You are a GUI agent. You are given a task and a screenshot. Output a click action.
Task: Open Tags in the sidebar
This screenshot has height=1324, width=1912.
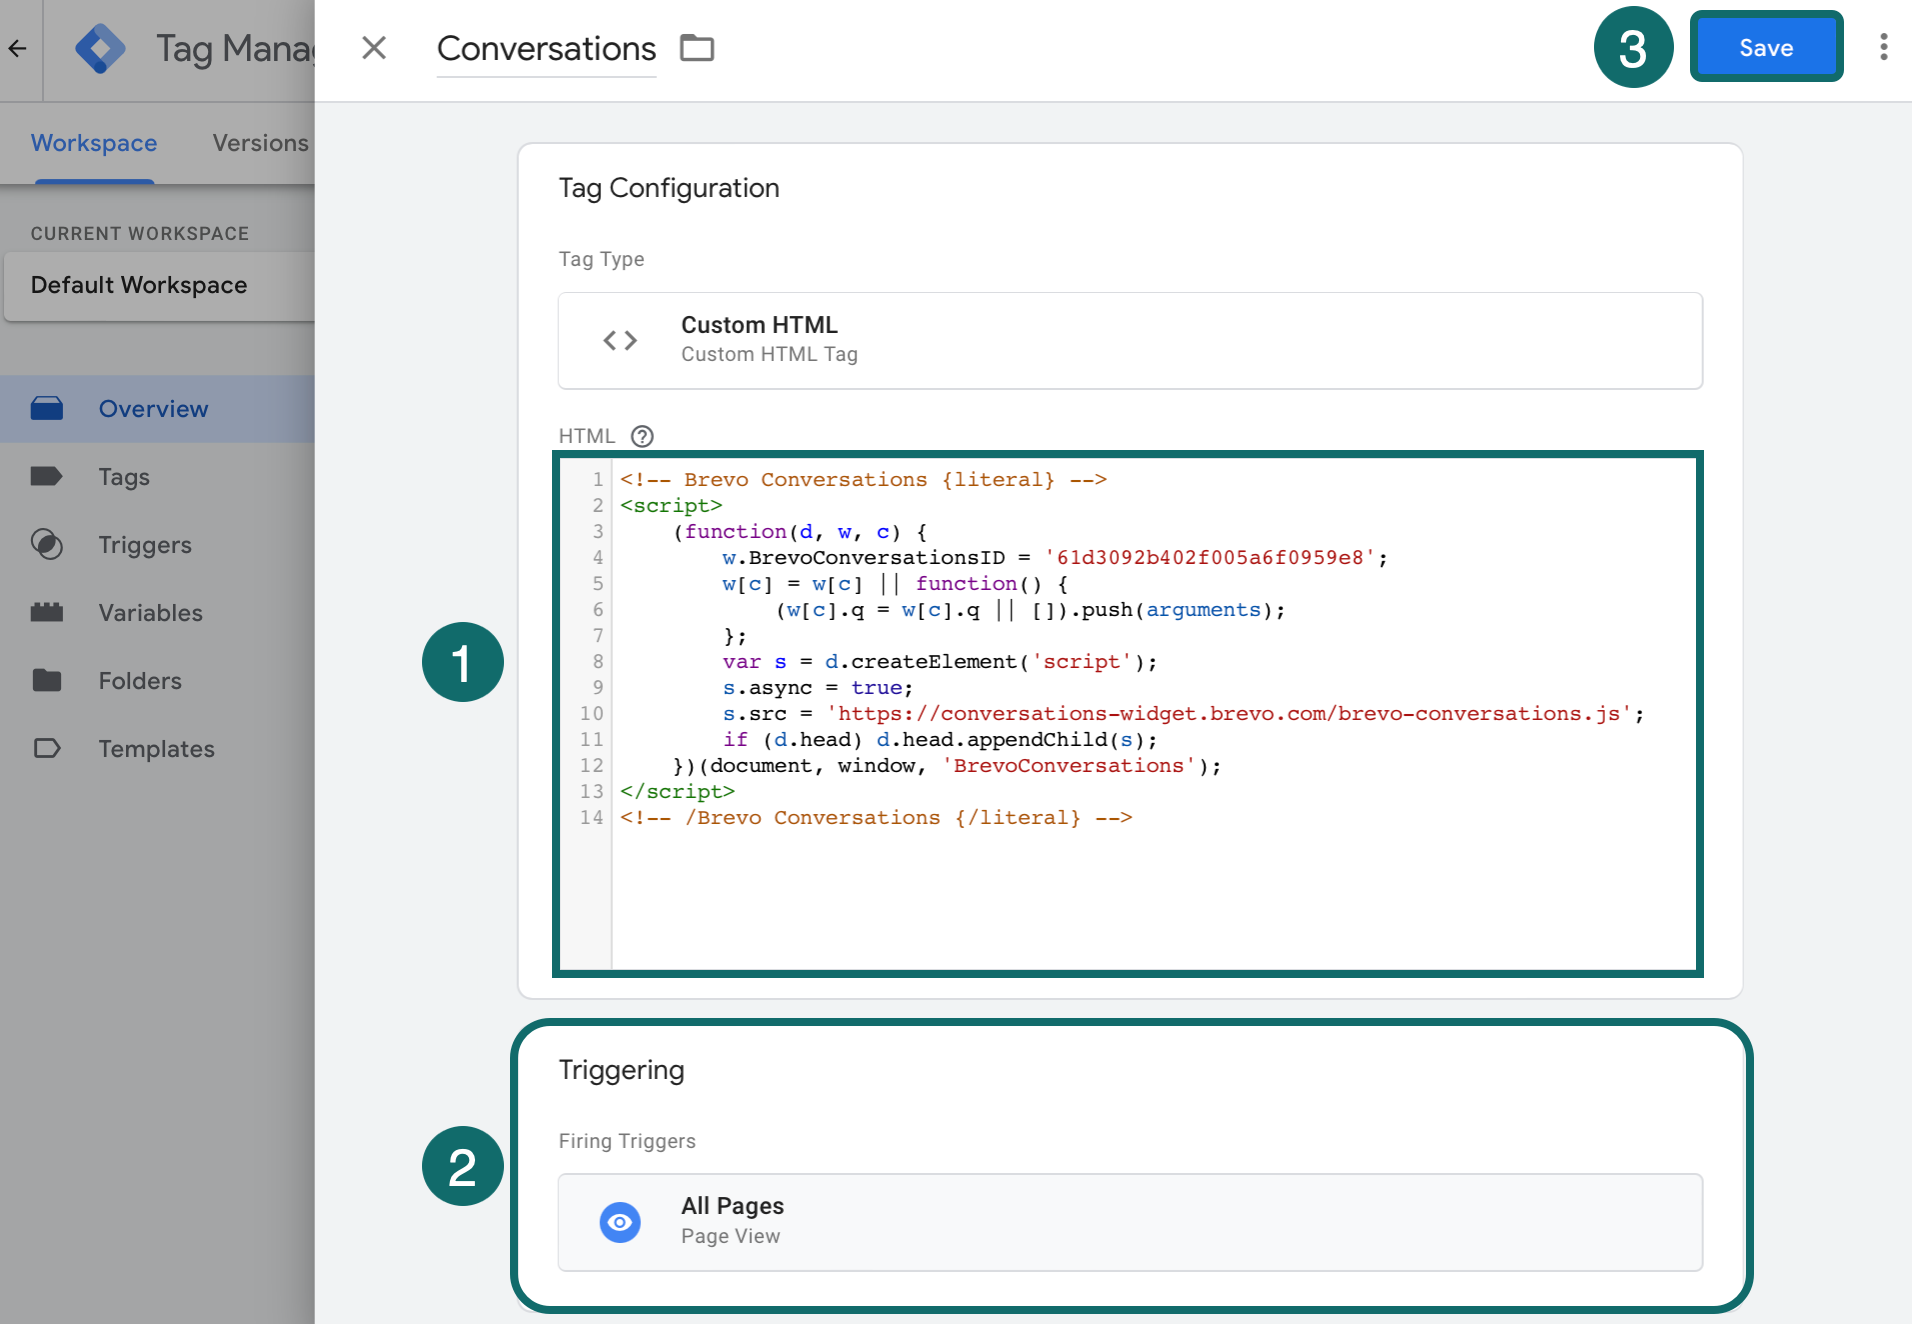pyautogui.click(x=157, y=477)
